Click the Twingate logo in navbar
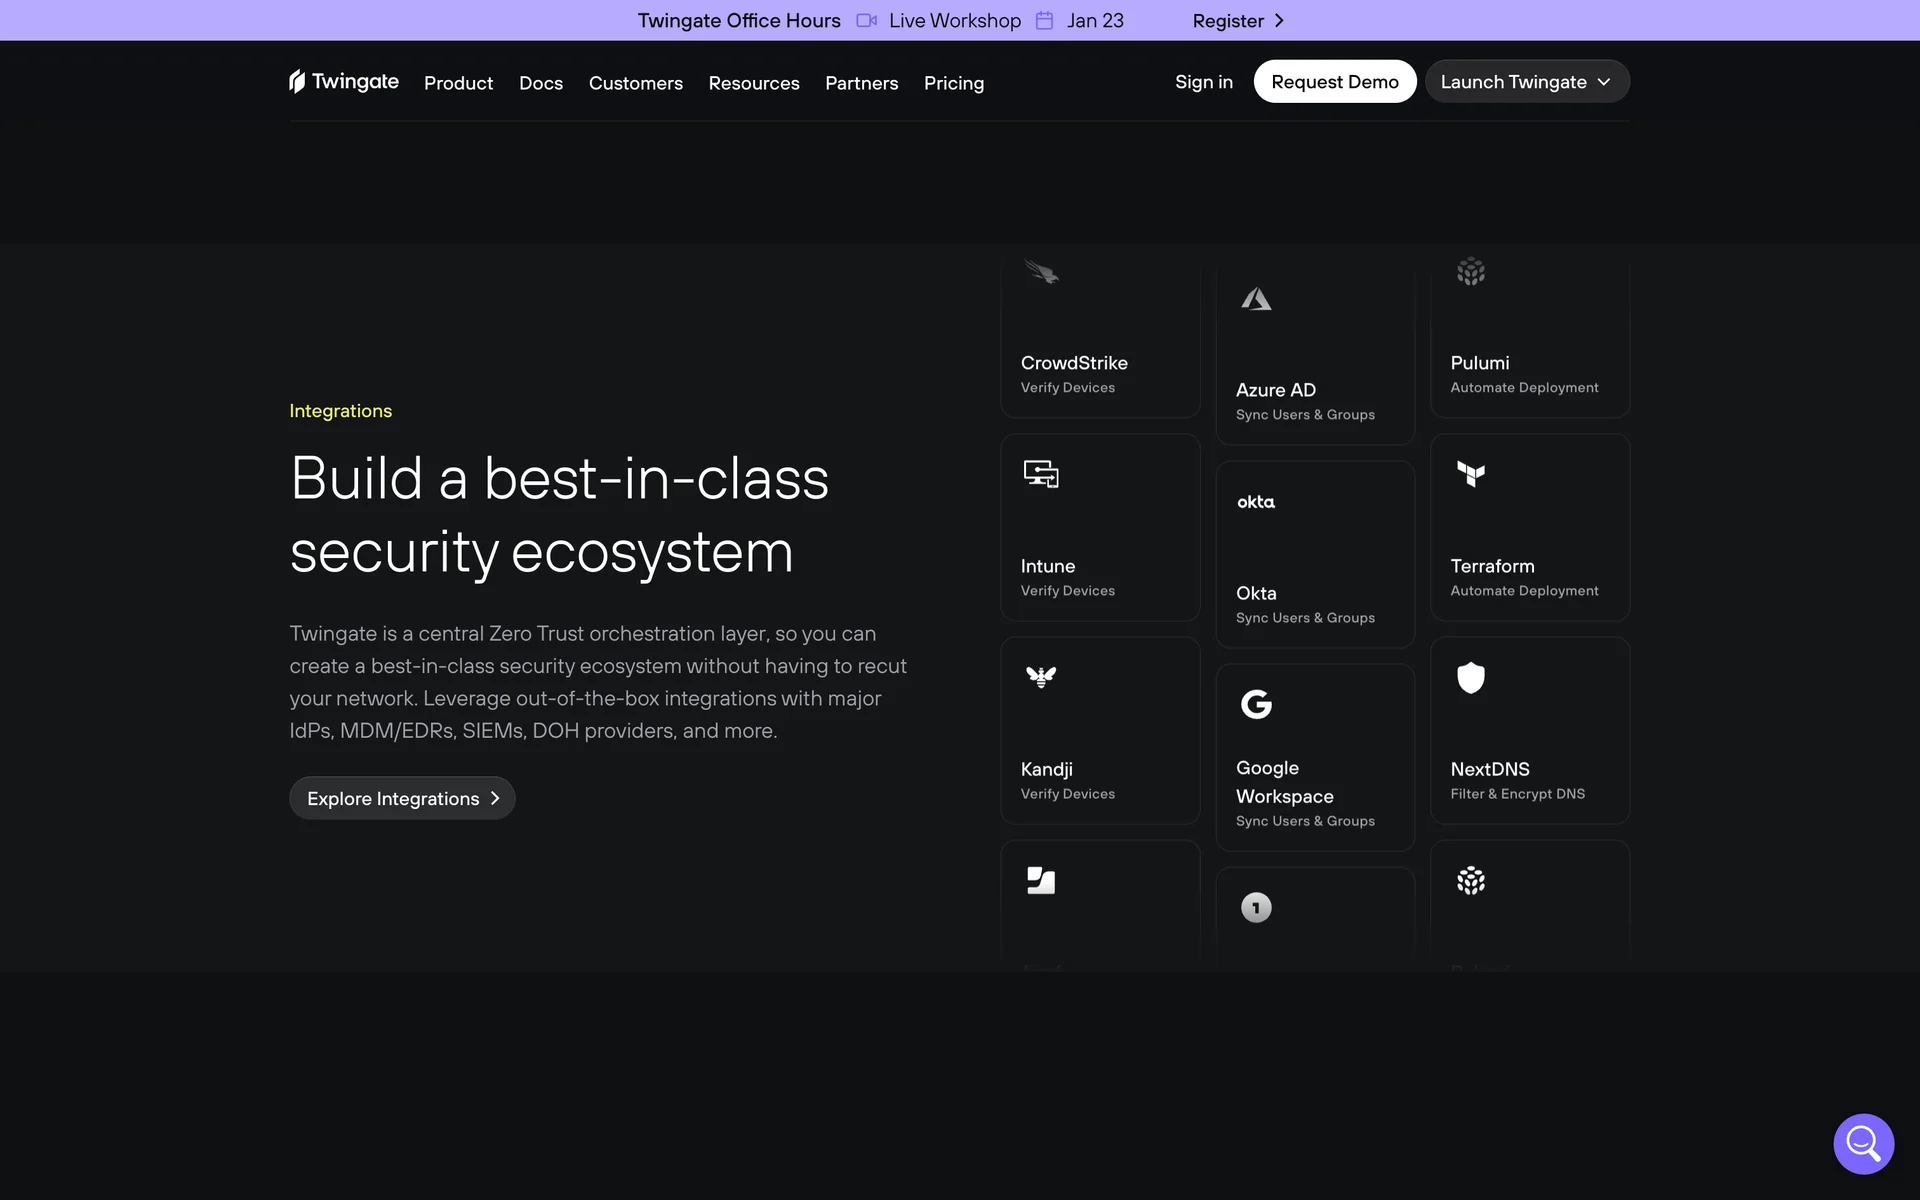The image size is (1920, 1200). [343, 82]
